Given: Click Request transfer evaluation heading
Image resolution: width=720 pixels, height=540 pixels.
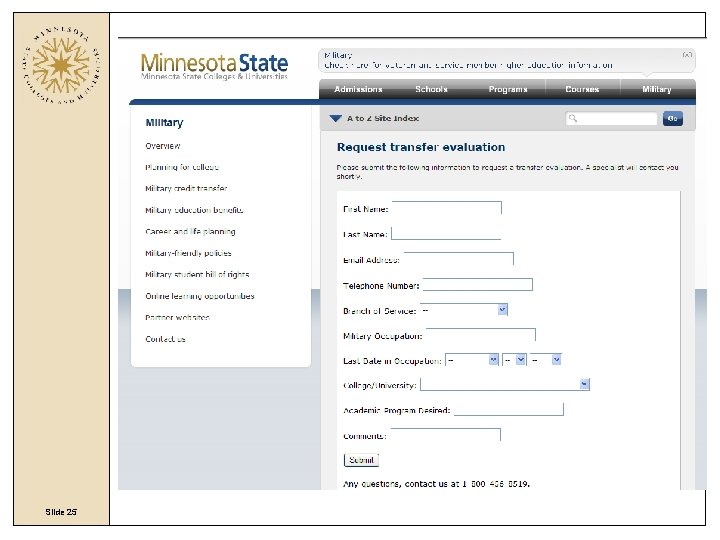Looking at the screenshot, I should click(421, 147).
